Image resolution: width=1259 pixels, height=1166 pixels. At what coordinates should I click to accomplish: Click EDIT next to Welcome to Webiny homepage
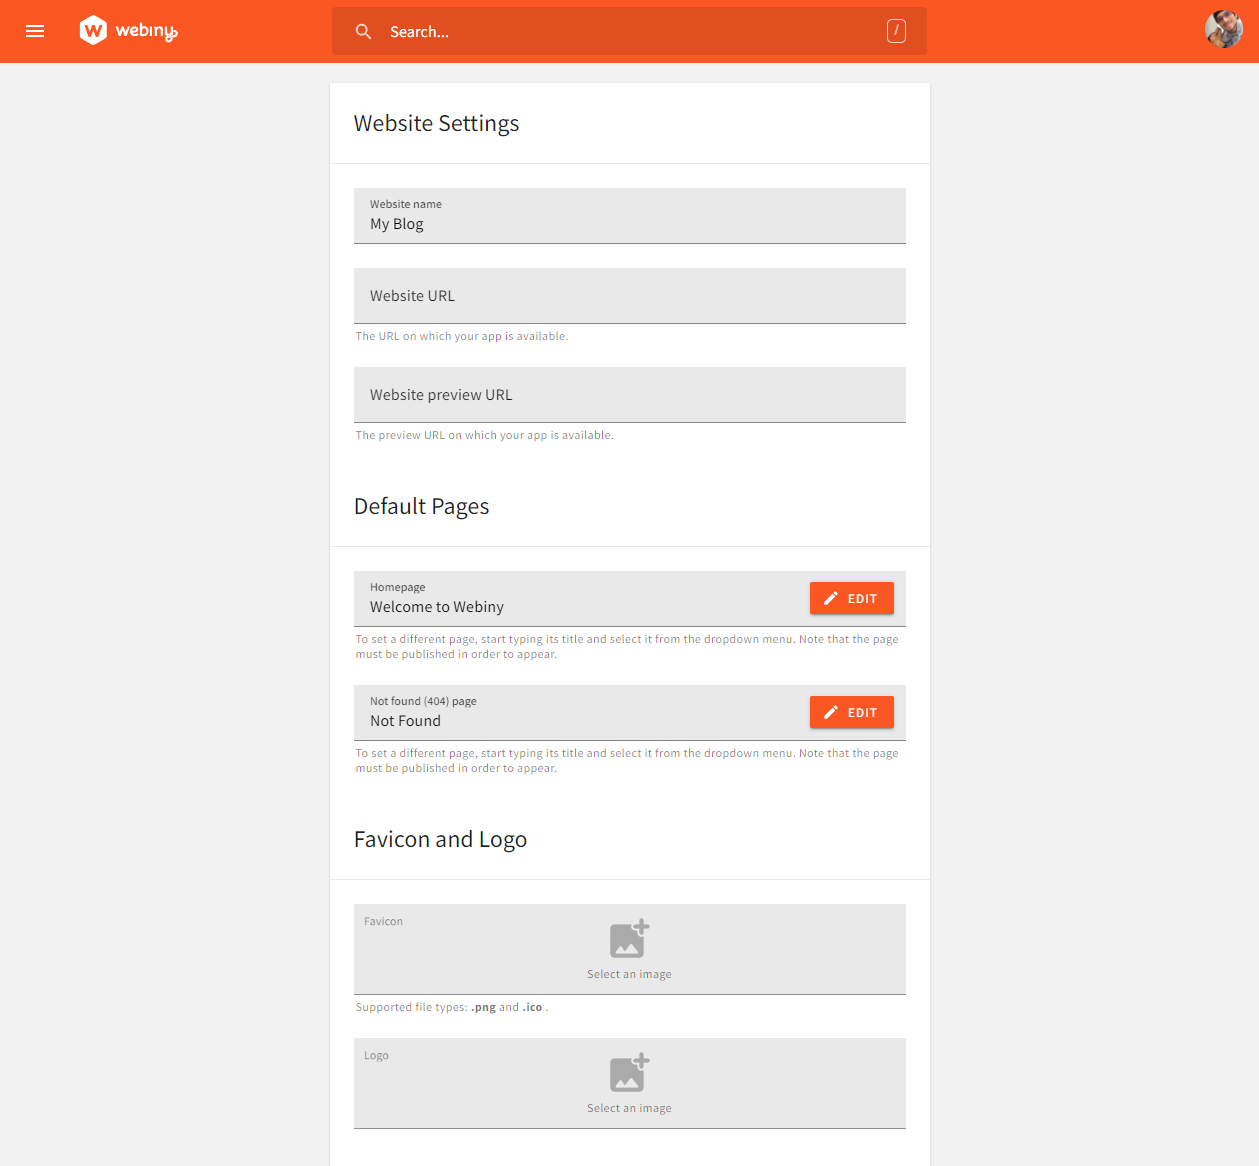click(851, 597)
